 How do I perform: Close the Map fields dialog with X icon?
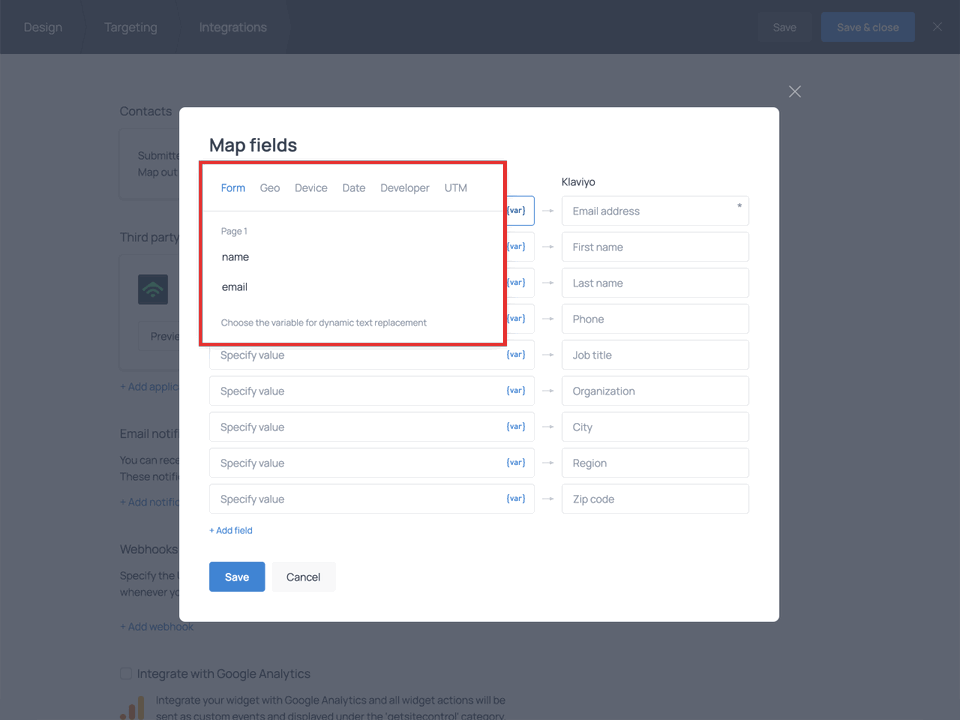(x=795, y=92)
